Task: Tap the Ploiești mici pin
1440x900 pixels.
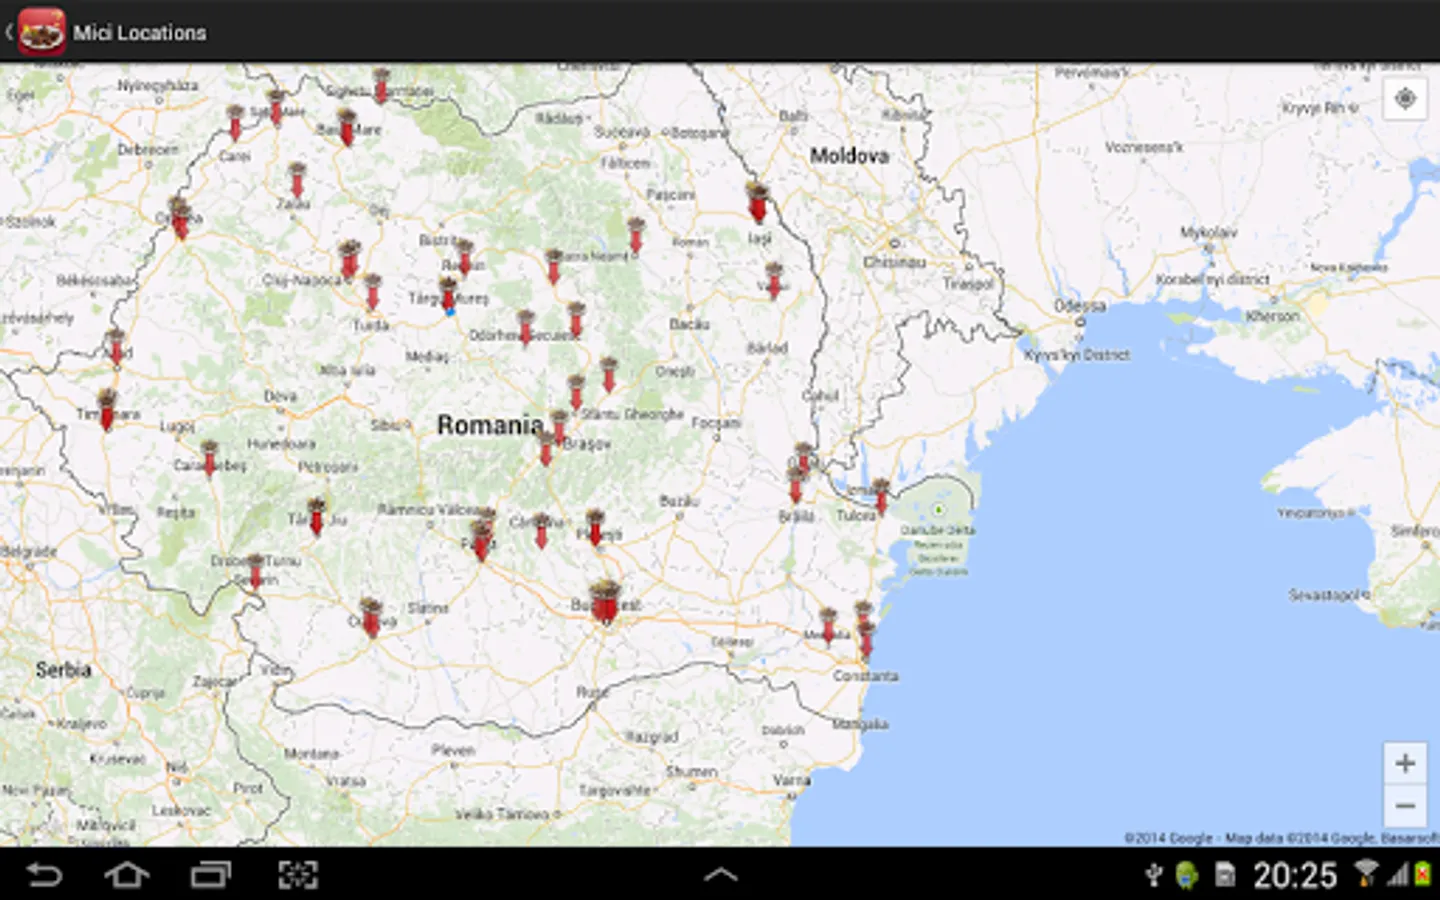Action: coord(595,528)
